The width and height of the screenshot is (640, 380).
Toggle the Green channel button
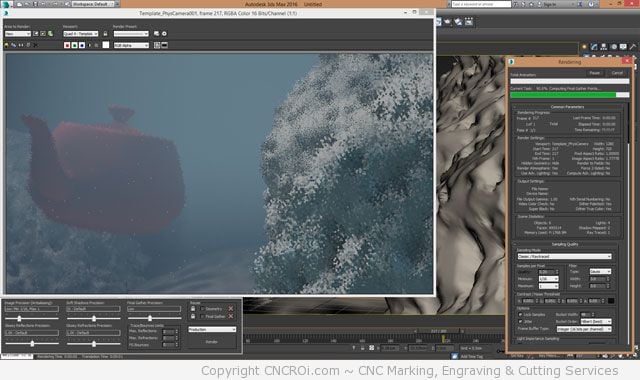(x=74, y=45)
